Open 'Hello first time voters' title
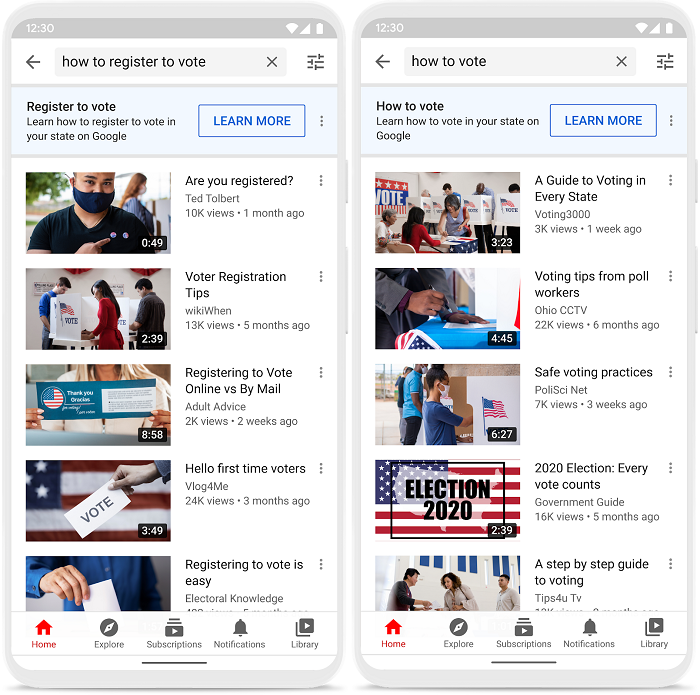700x695 pixels. point(246,469)
